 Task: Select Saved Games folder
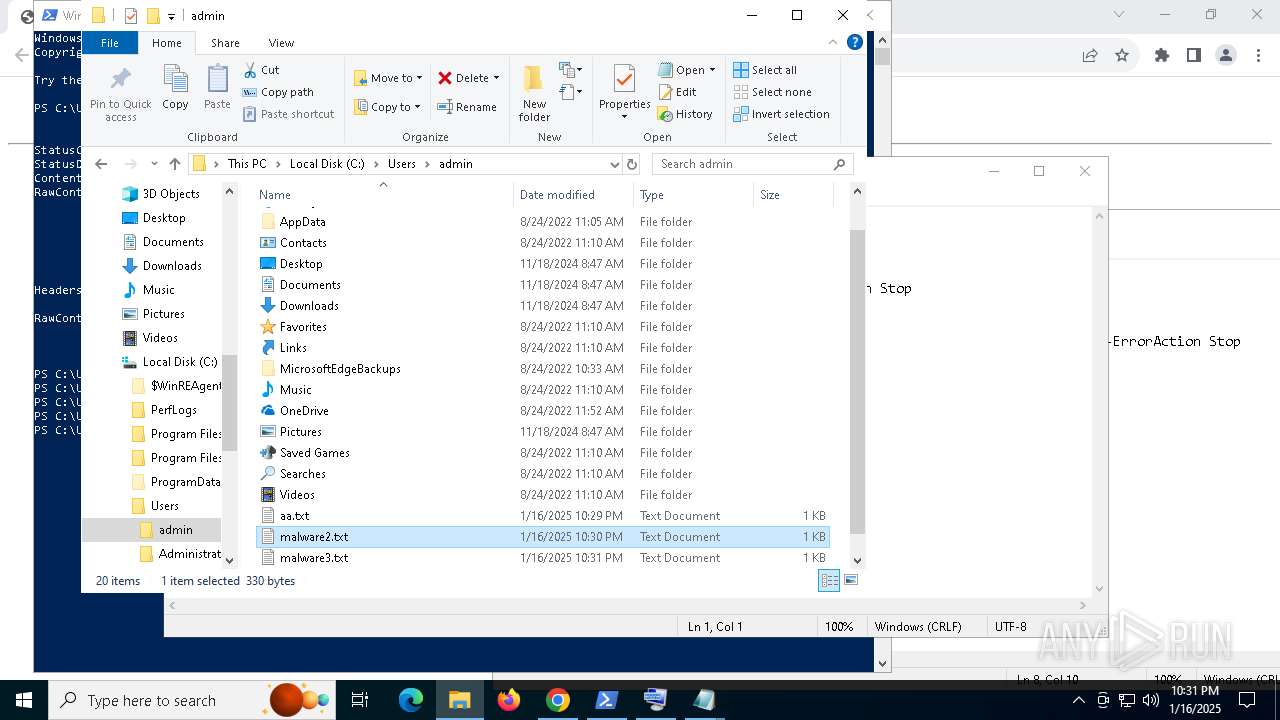(543, 453)
